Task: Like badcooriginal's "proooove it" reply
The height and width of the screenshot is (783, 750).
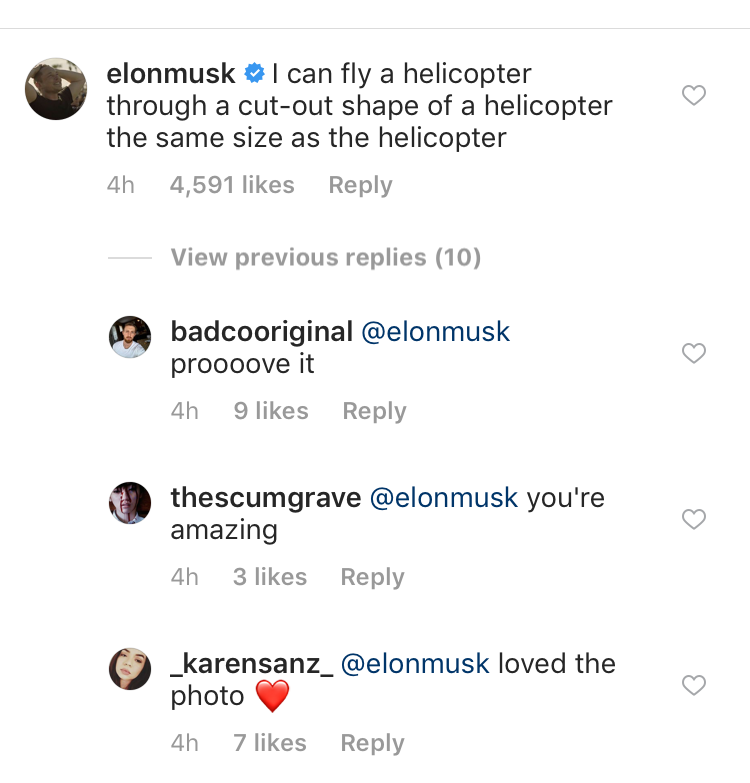Action: (x=694, y=353)
